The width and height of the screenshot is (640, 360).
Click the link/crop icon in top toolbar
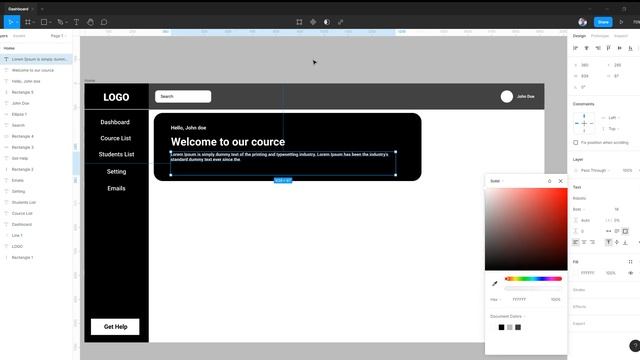coord(340,22)
